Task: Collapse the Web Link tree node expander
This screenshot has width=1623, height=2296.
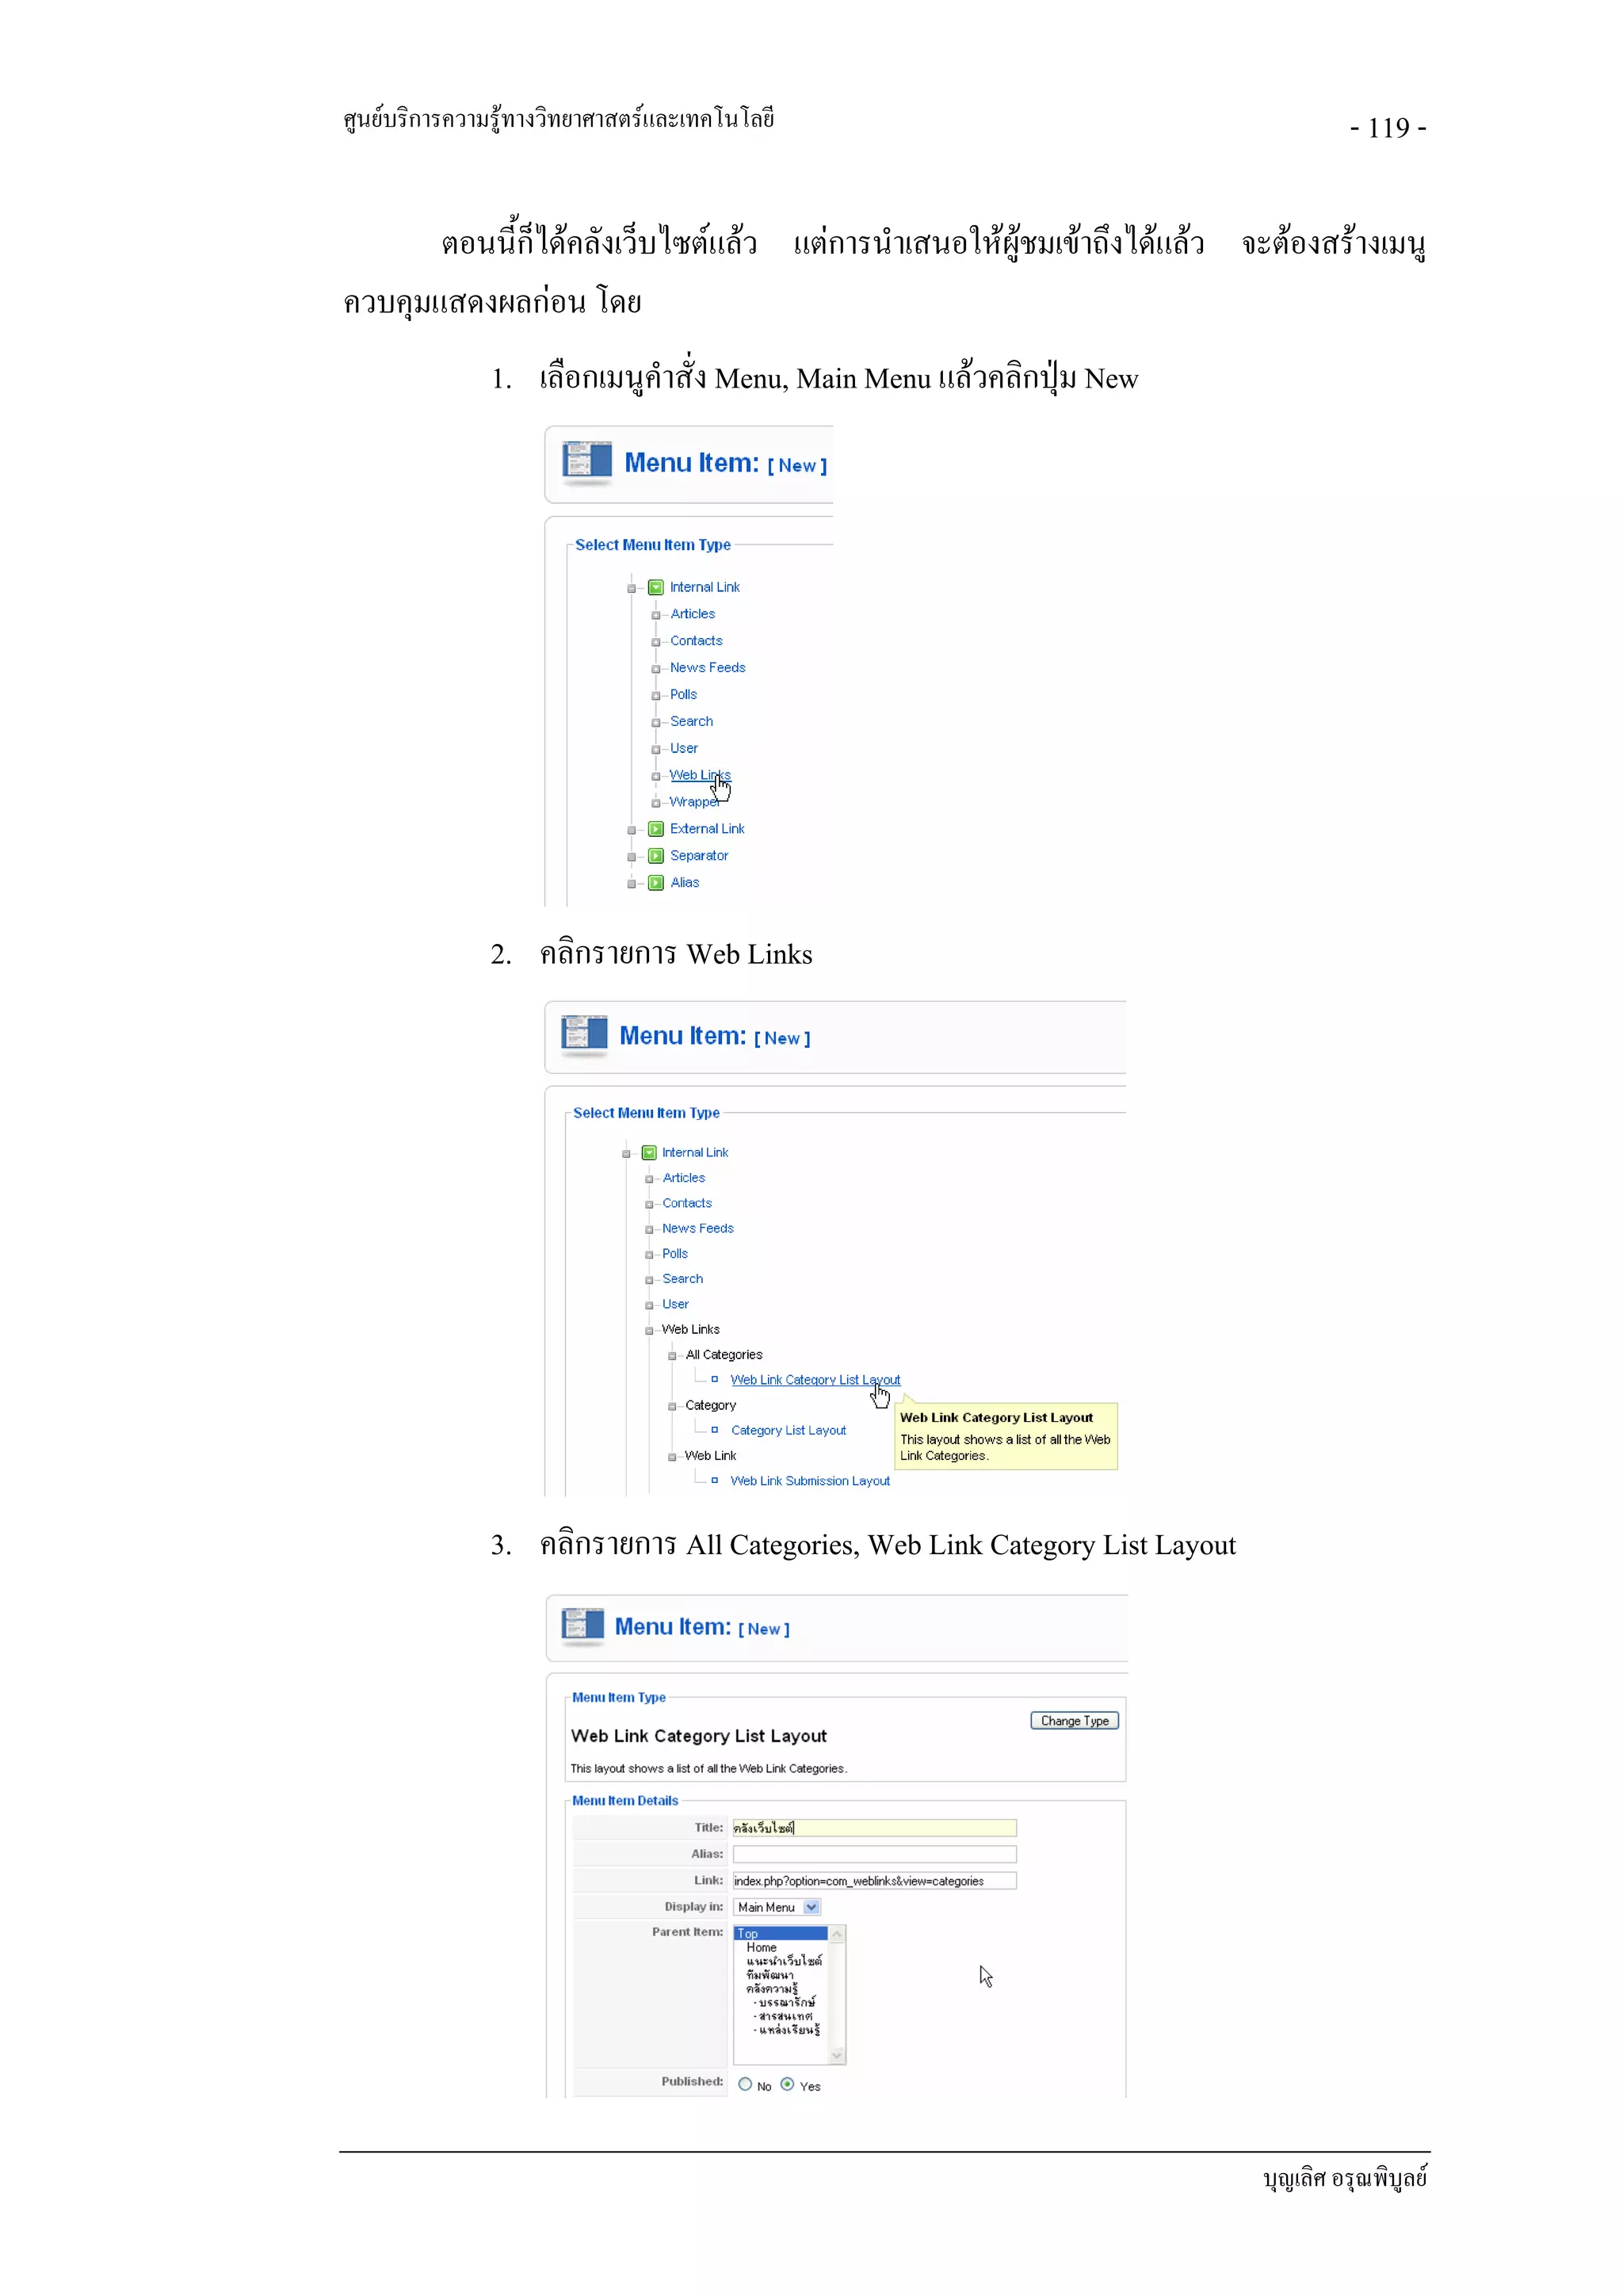Action: tap(672, 1457)
